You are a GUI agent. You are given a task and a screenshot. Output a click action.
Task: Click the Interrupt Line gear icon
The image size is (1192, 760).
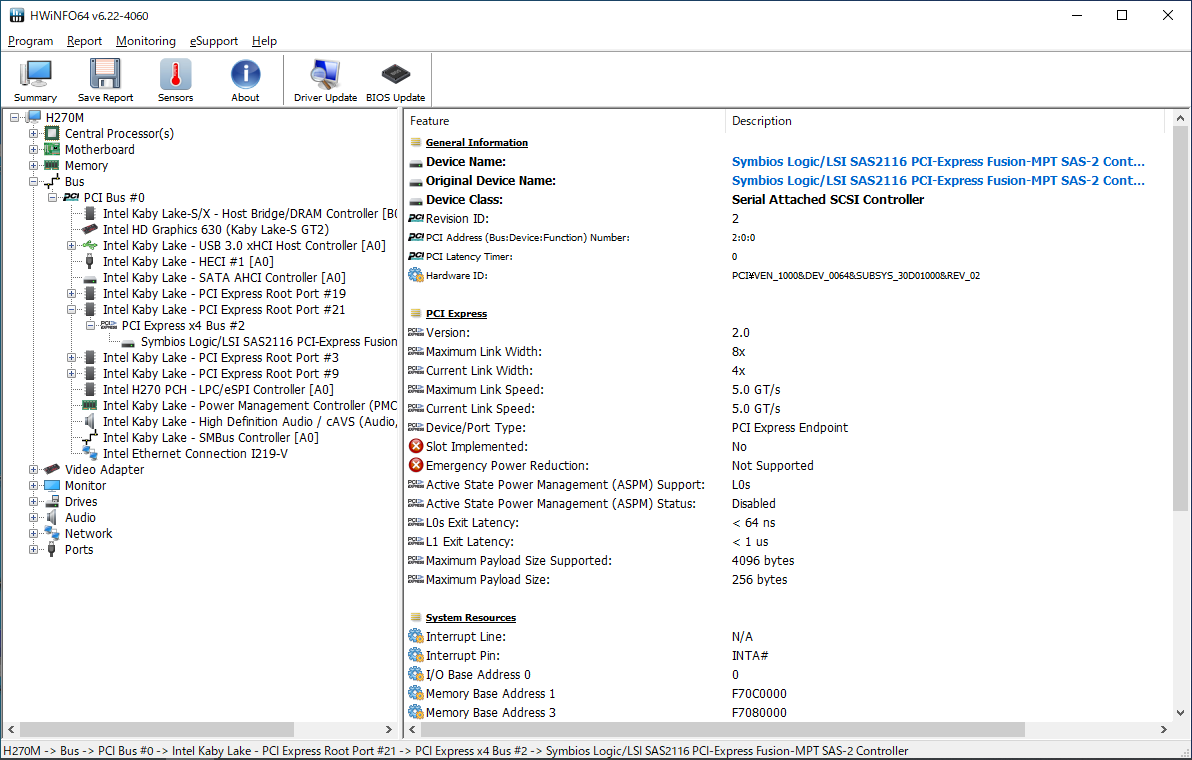click(416, 636)
